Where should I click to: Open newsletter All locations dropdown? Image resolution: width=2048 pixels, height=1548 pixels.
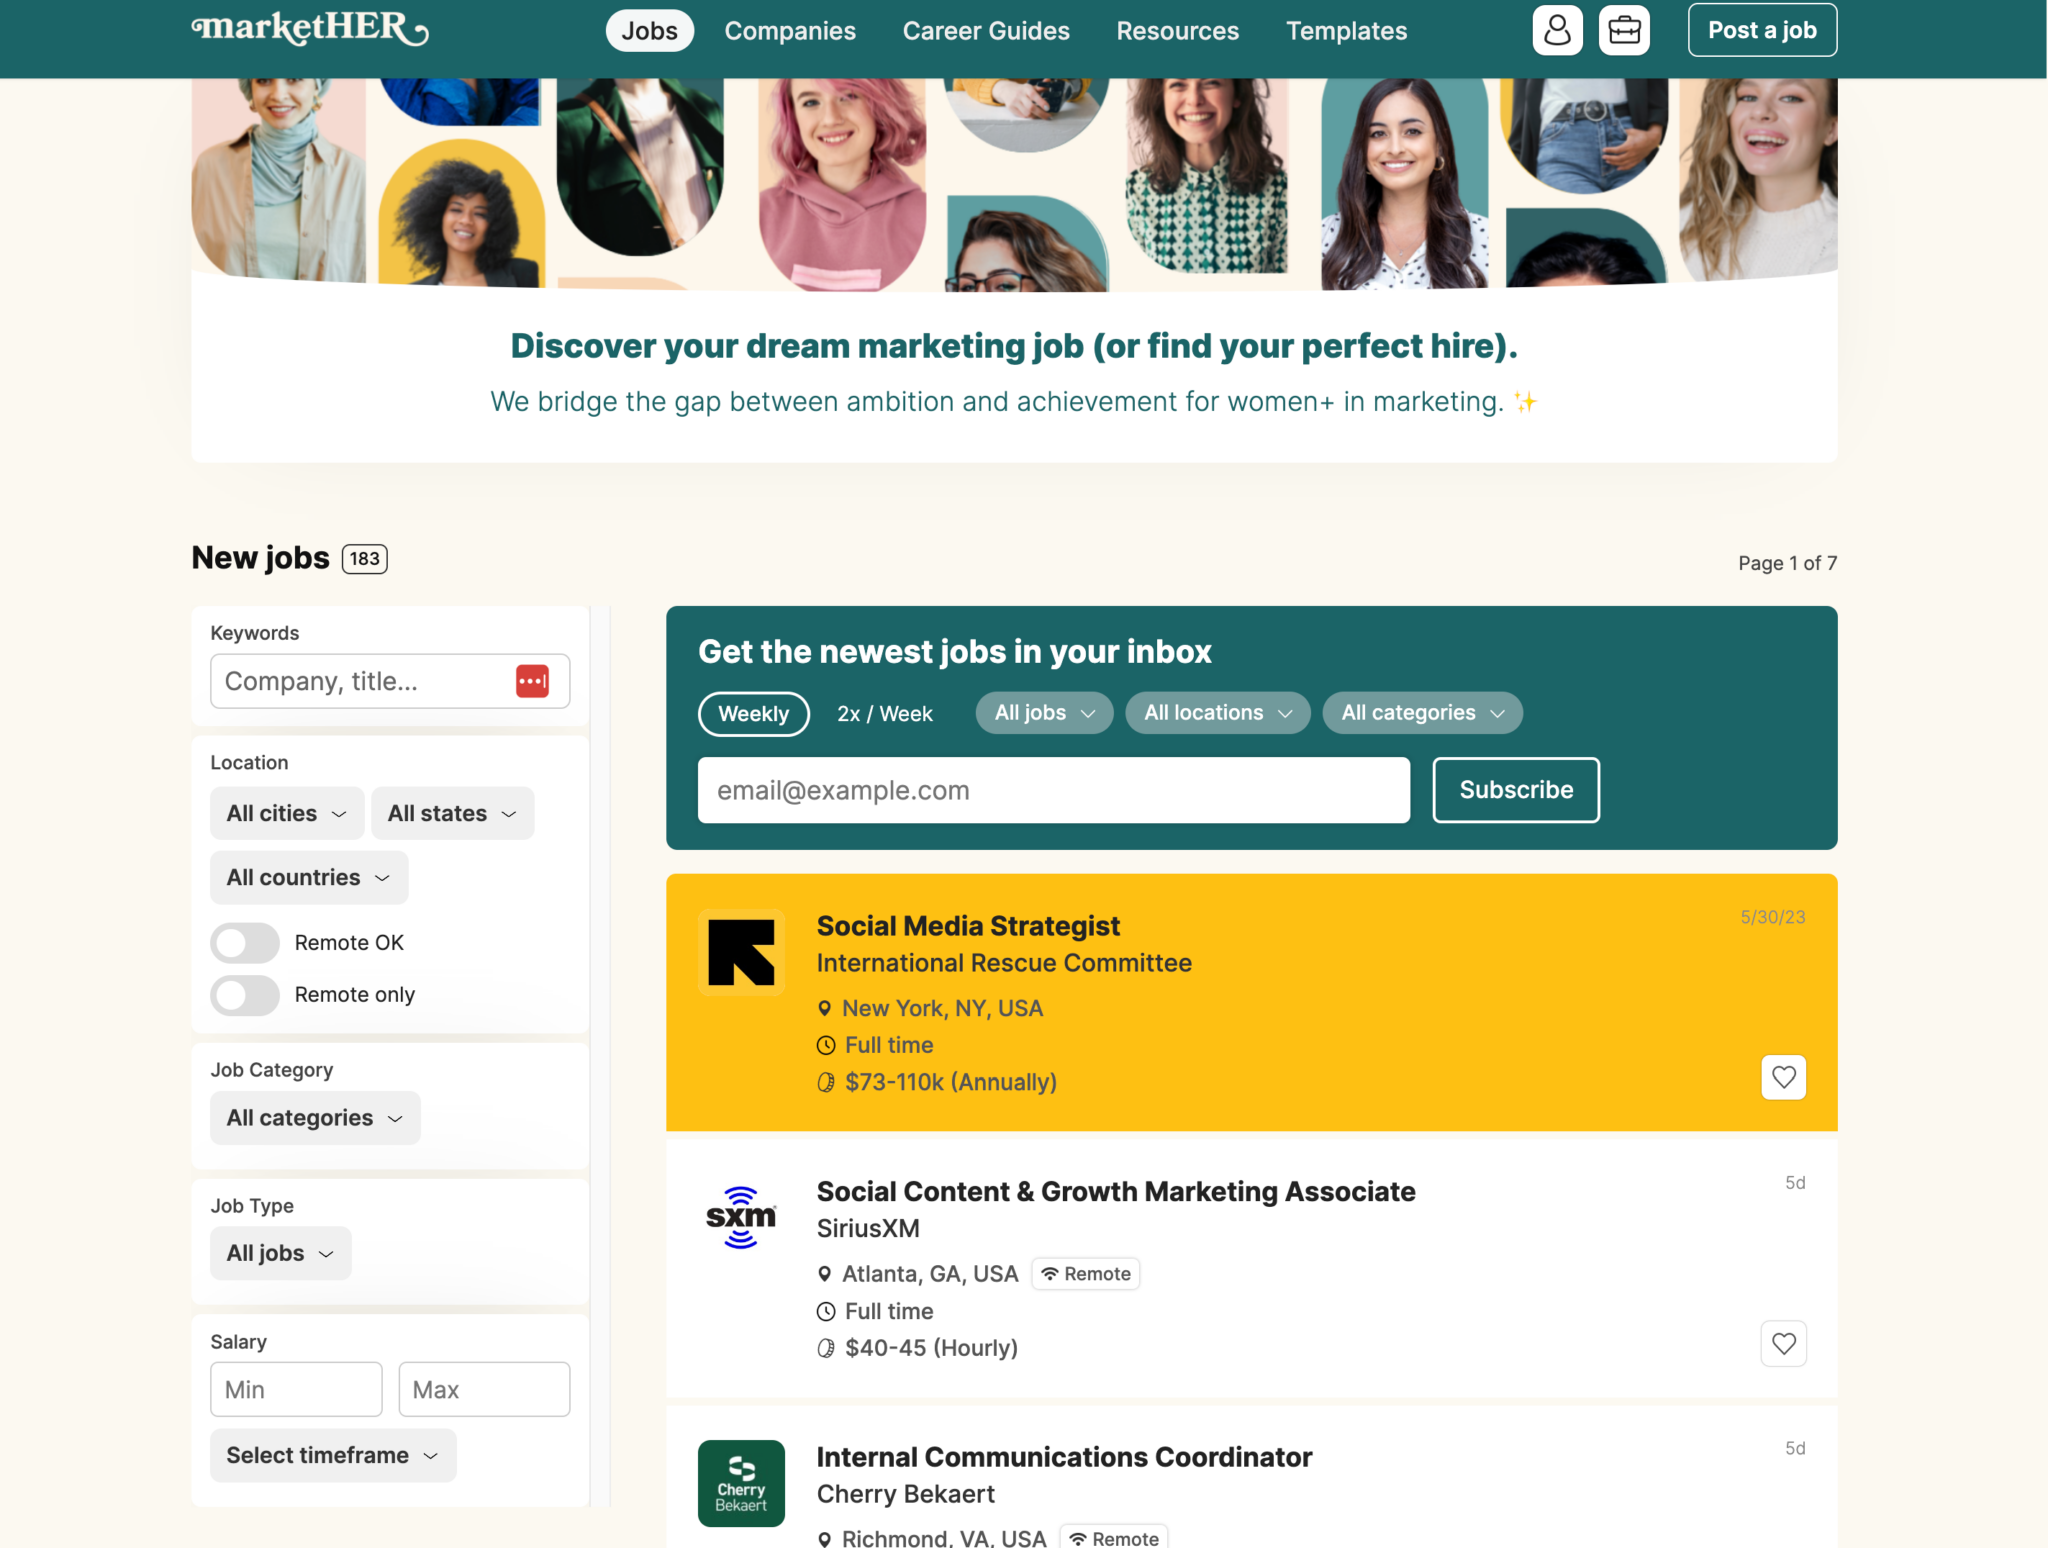tap(1218, 713)
